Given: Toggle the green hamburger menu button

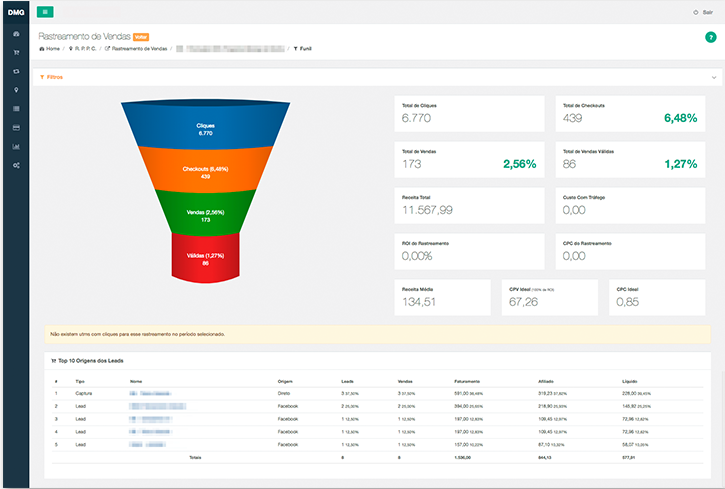Looking at the screenshot, I should (45, 12).
